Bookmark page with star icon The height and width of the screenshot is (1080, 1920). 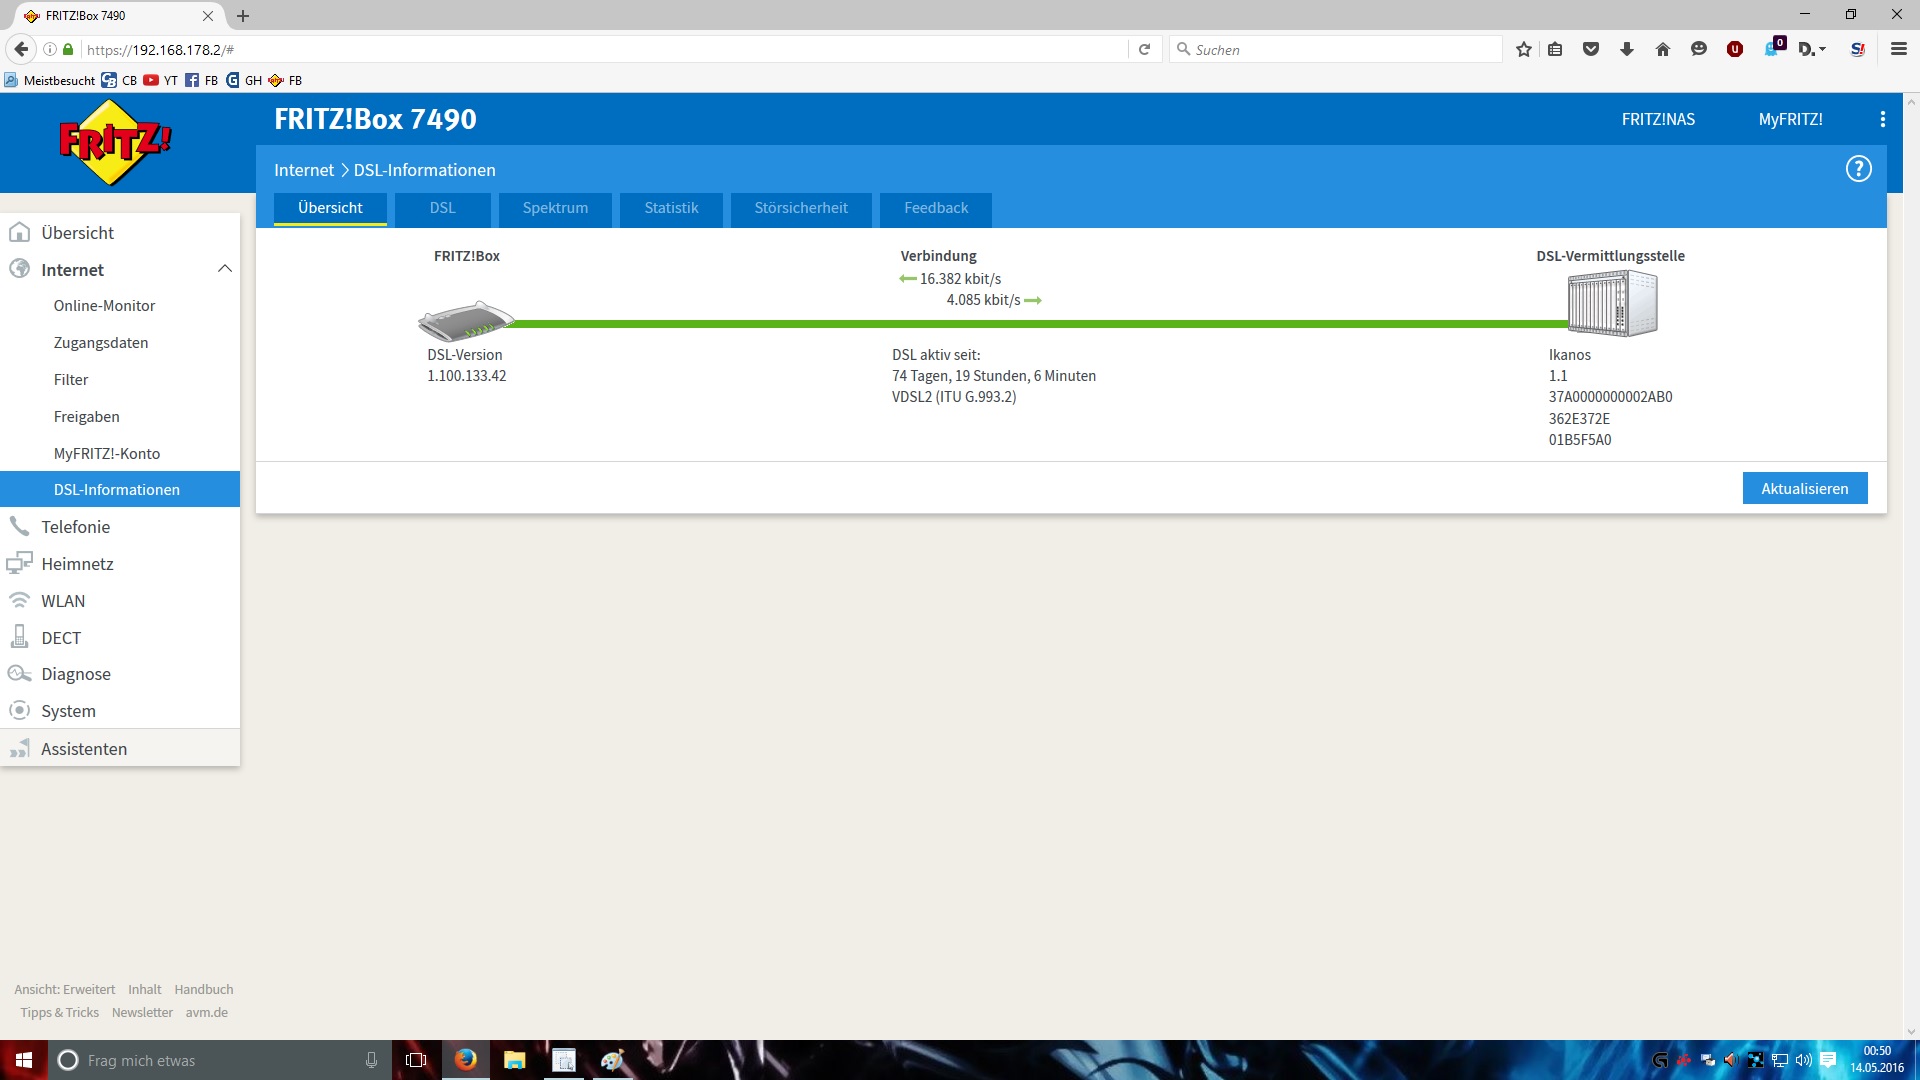click(1523, 49)
